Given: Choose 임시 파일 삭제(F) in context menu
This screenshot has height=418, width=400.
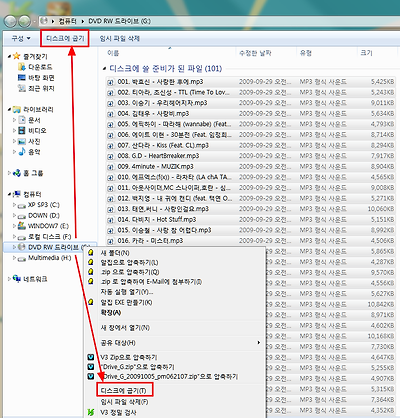Looking at the screenshot, I should 124,402.
